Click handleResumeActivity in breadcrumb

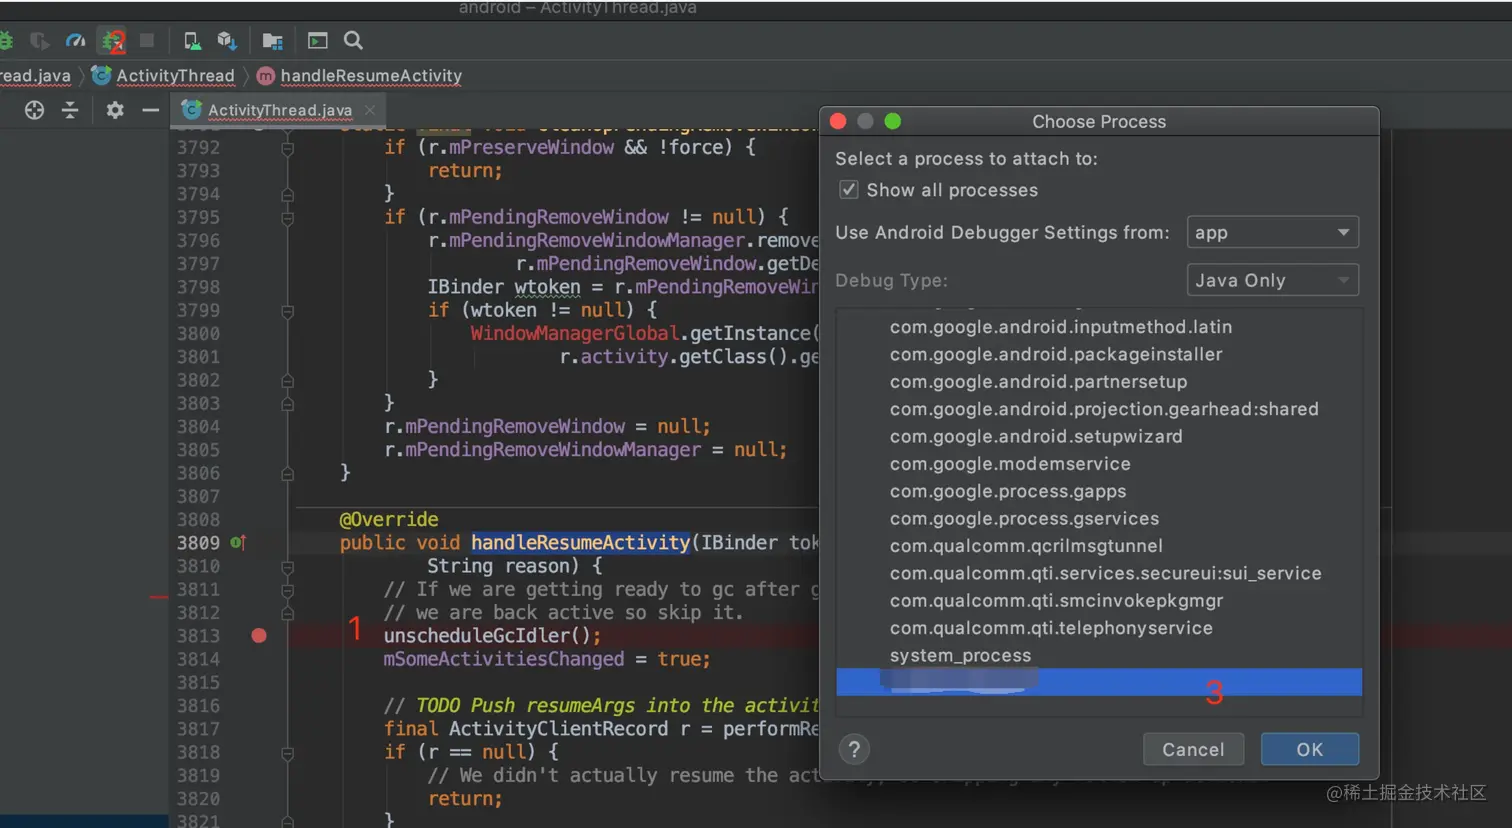coord(371,76)
